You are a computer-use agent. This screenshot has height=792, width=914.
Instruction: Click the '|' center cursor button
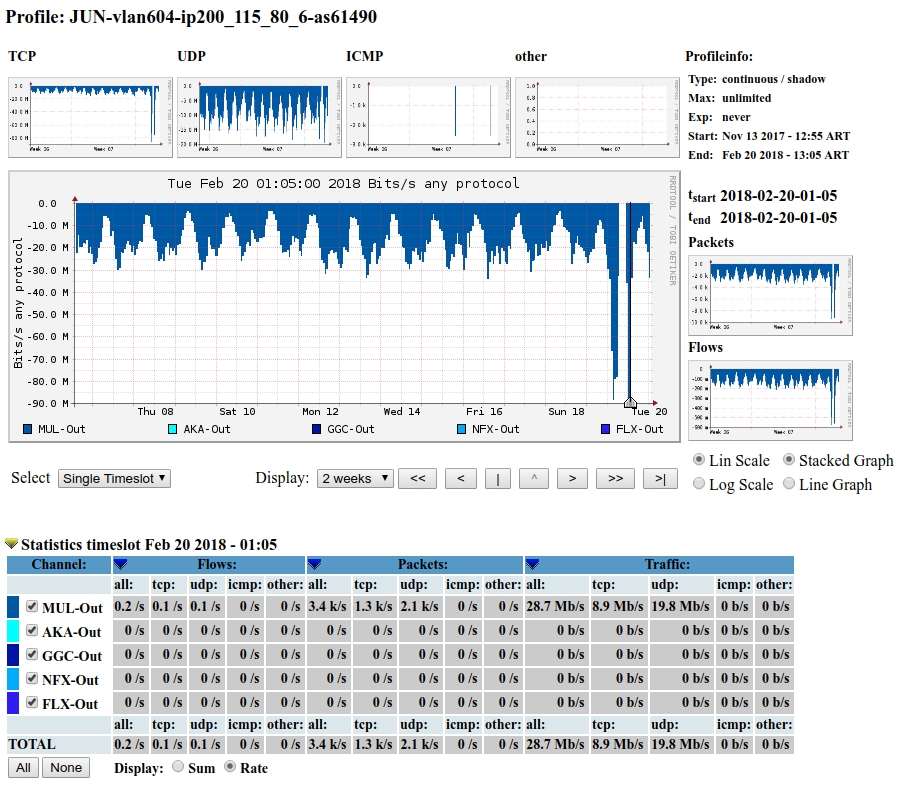click(x=498, y=479)
